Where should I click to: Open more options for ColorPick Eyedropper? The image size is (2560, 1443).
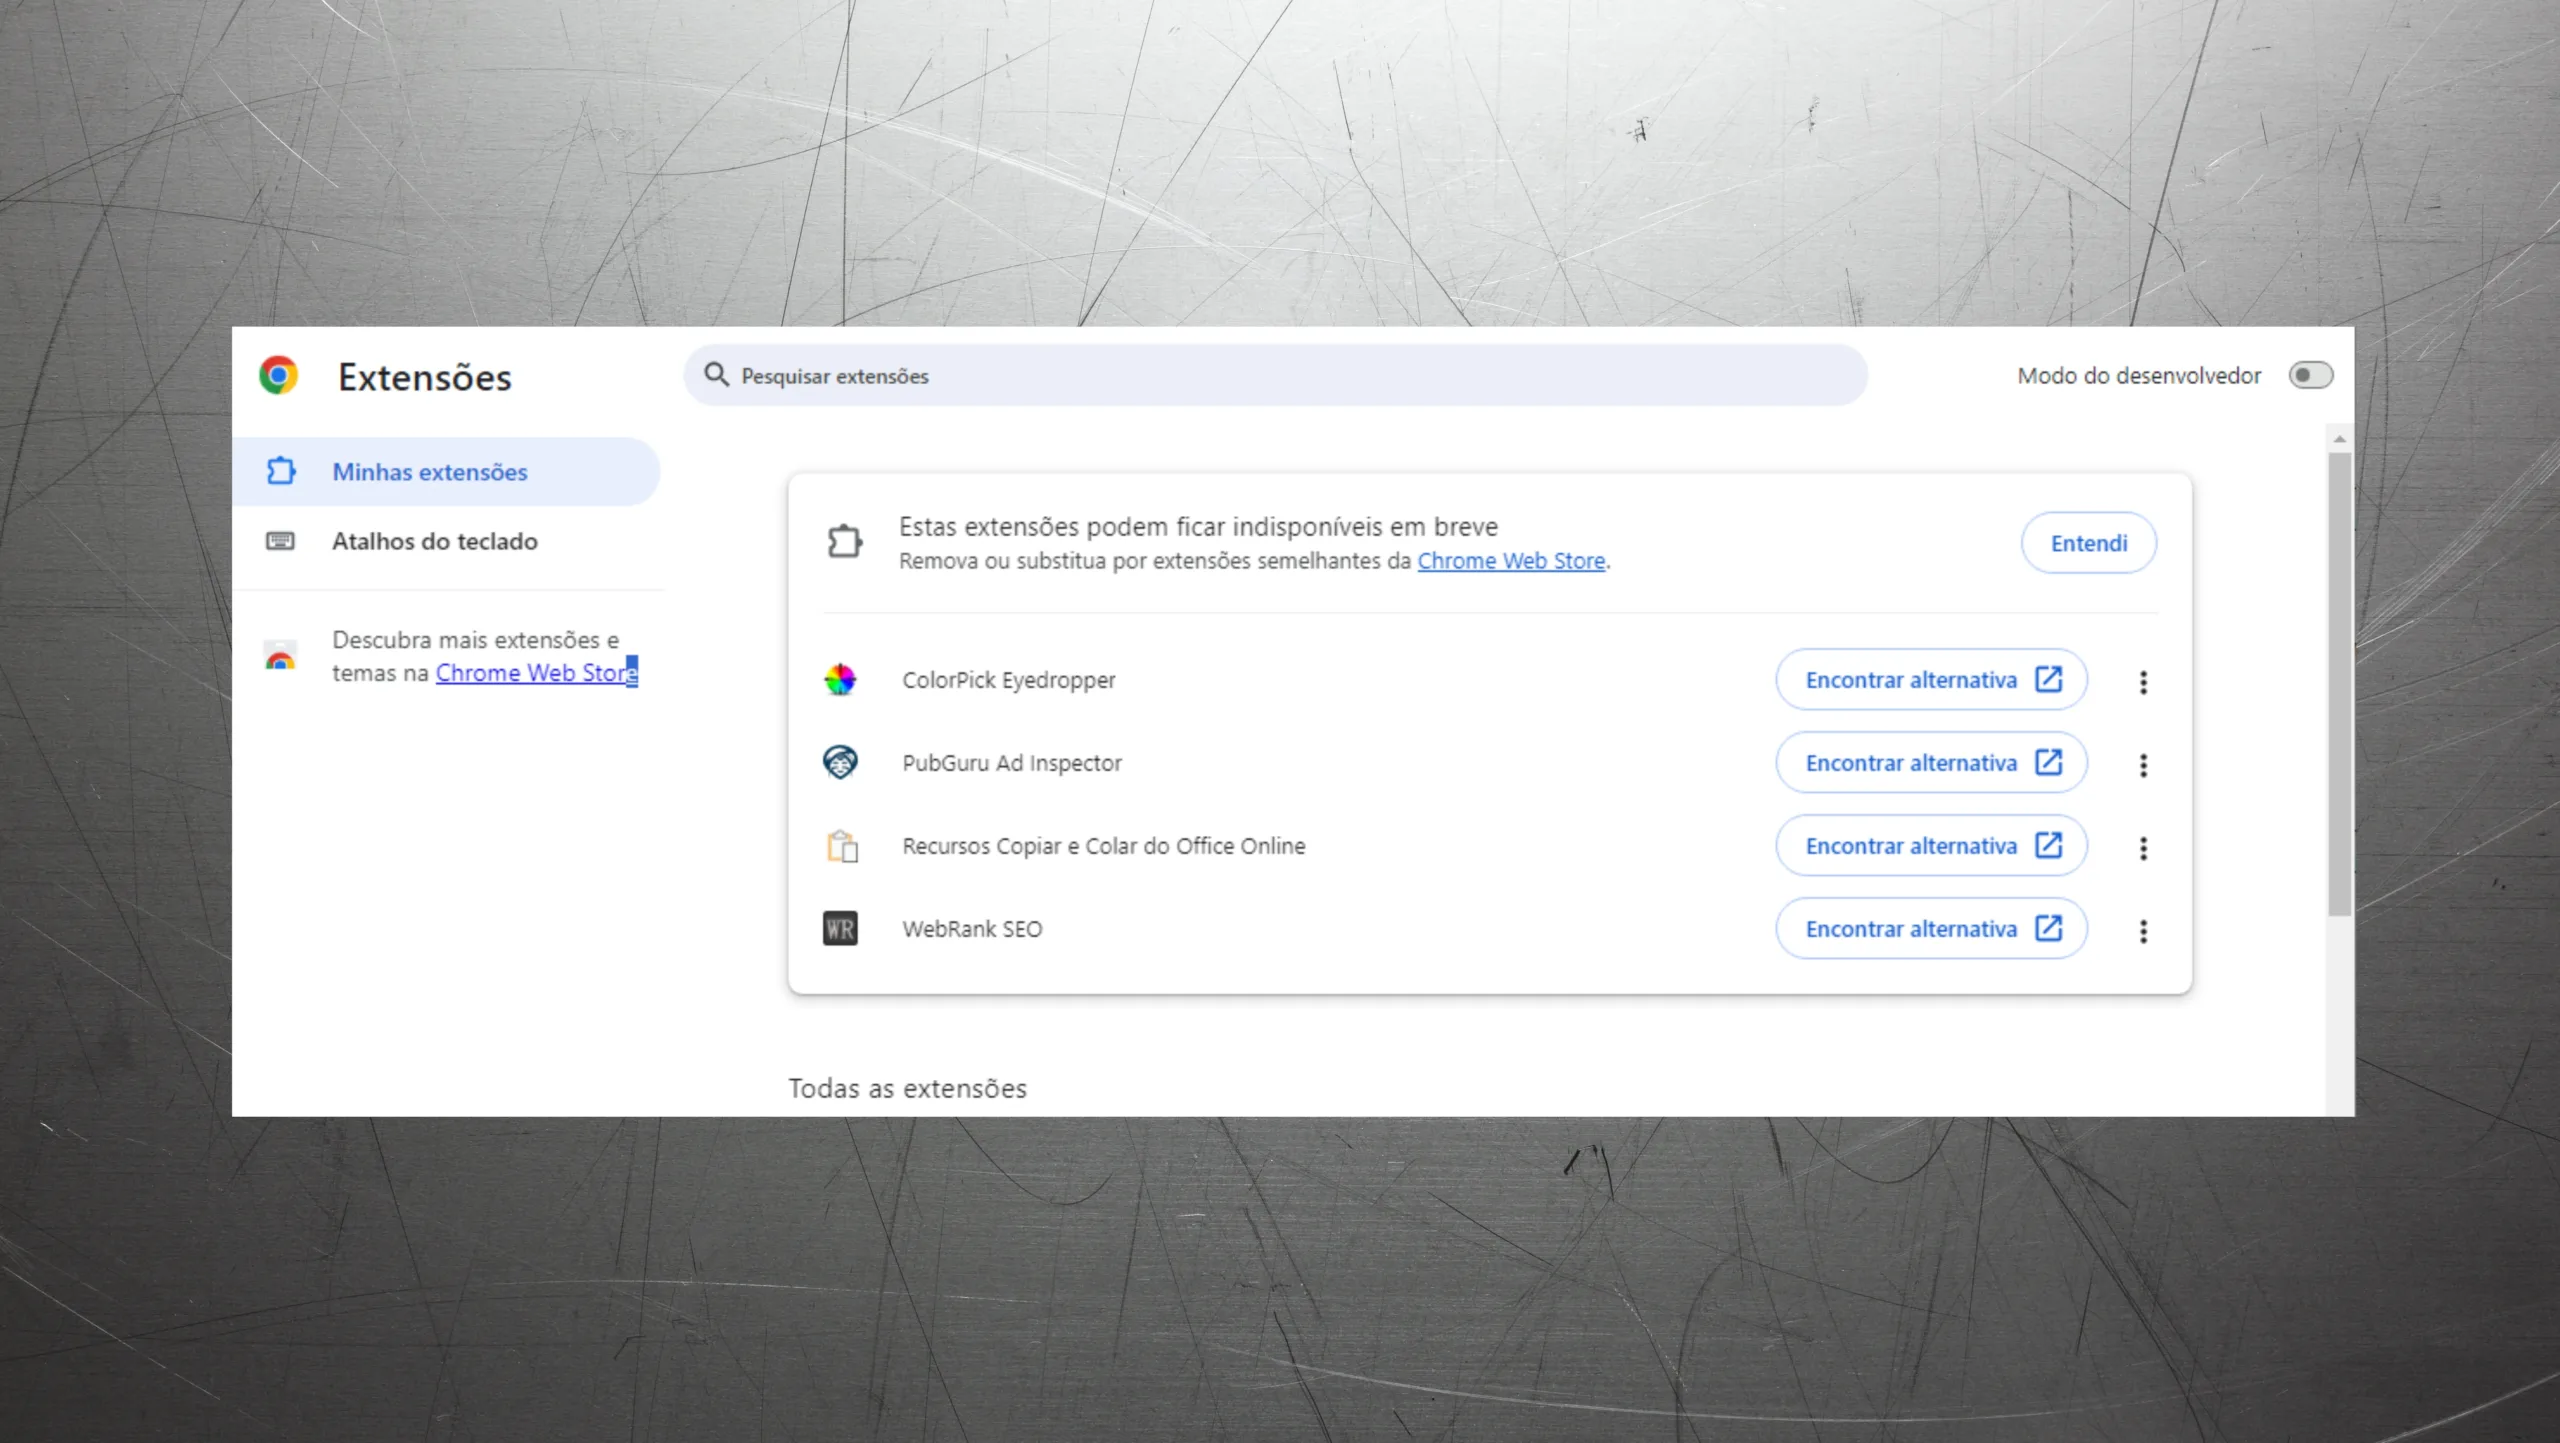tap(2143, 682)
